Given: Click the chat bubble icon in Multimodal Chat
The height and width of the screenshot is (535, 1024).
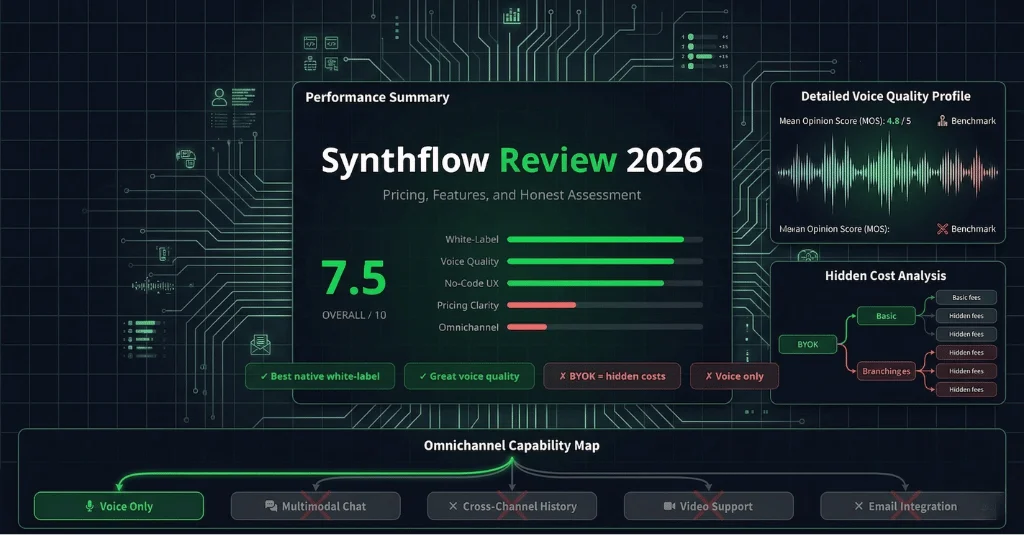Looking at the screenshot, I should (x=271, y=506).
